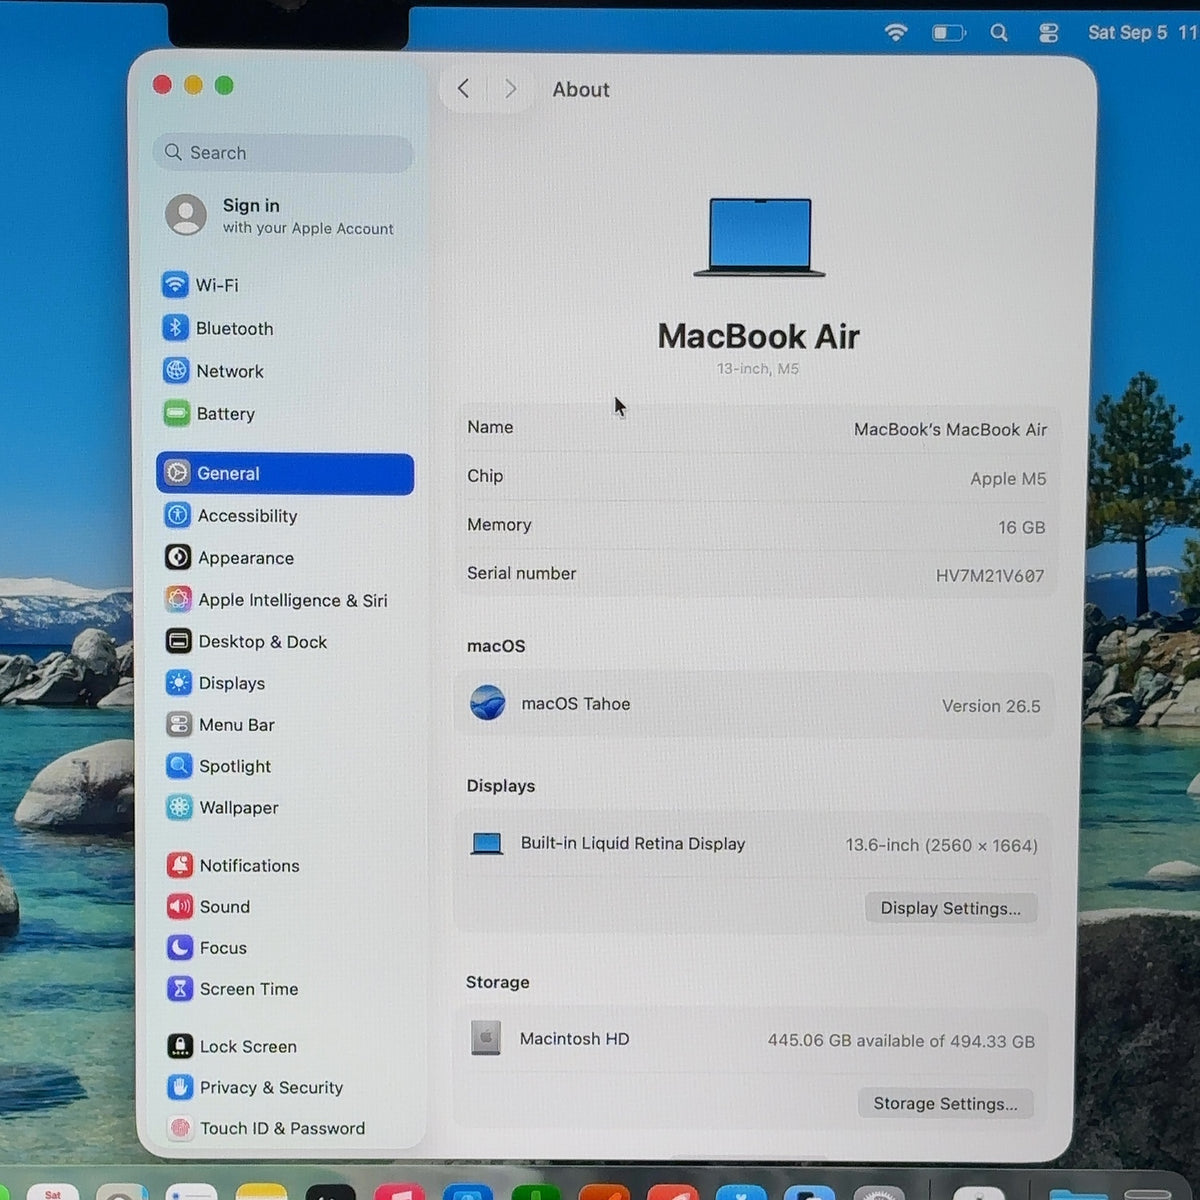Image resolution: width=1200 pixels, height=1200 pixels.
Task: Open Screen Time hourglass icon
Action: [x=180, y=988]
